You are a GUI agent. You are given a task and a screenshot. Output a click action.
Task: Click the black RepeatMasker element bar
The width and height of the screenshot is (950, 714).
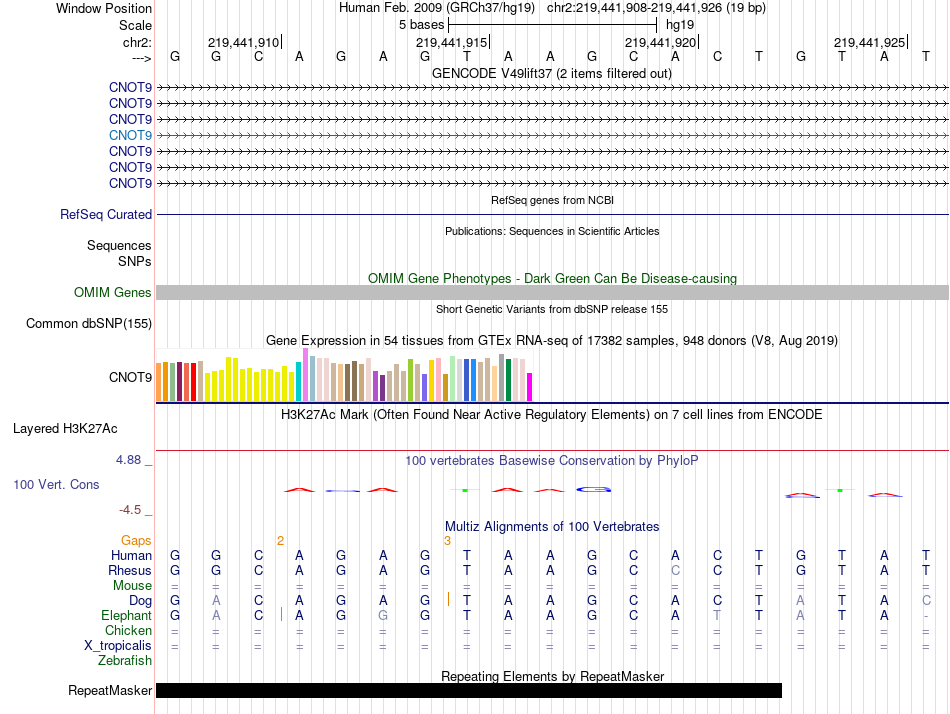point(468,691)
